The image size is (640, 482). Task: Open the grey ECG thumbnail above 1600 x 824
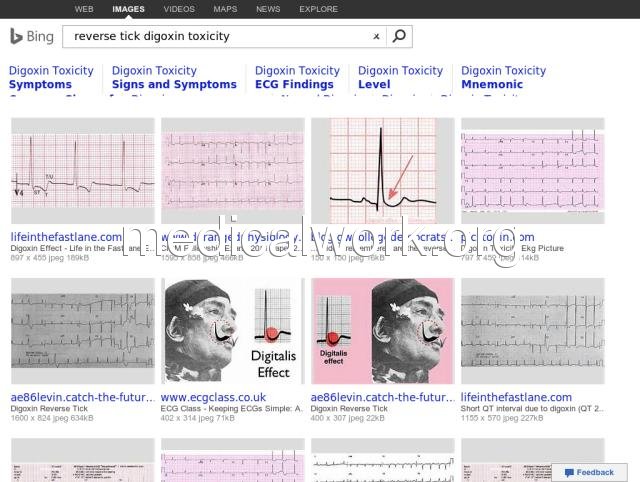point(83,331)
